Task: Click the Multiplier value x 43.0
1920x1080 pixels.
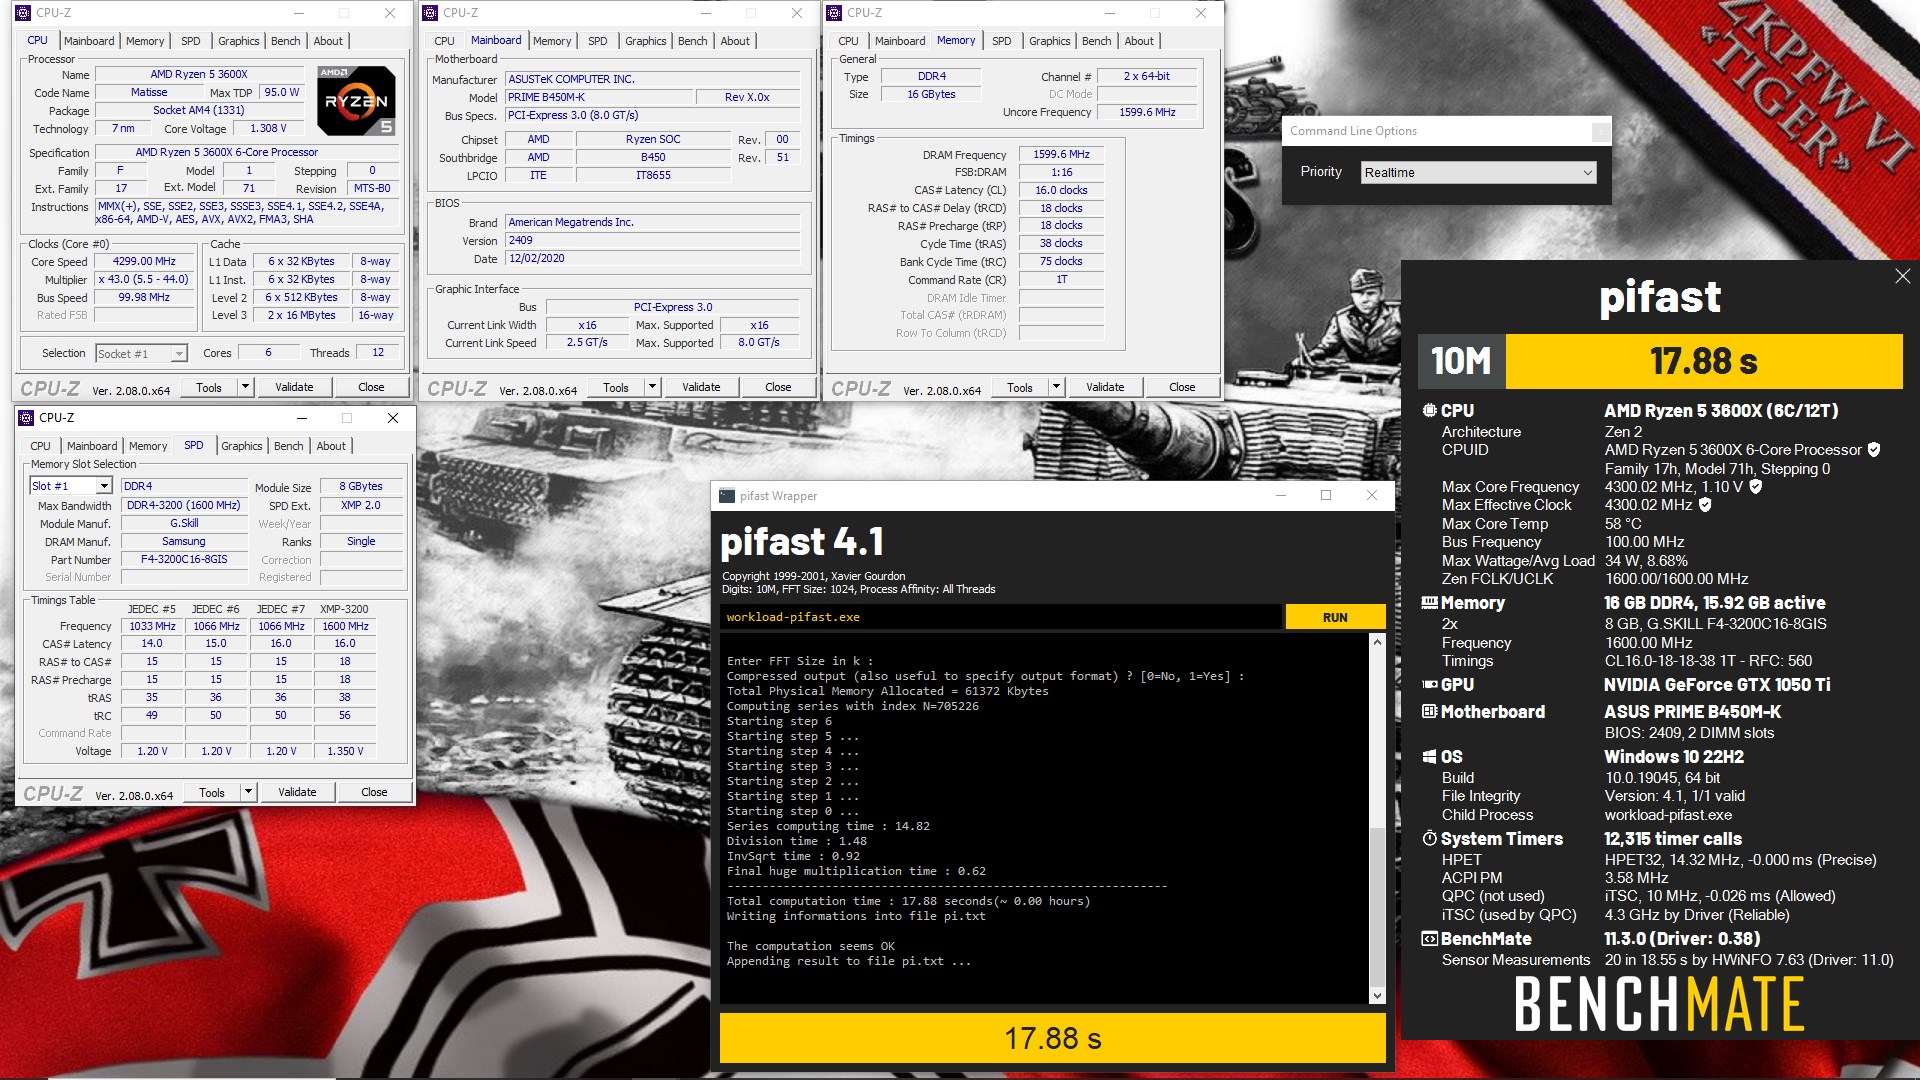Action: 144,280
